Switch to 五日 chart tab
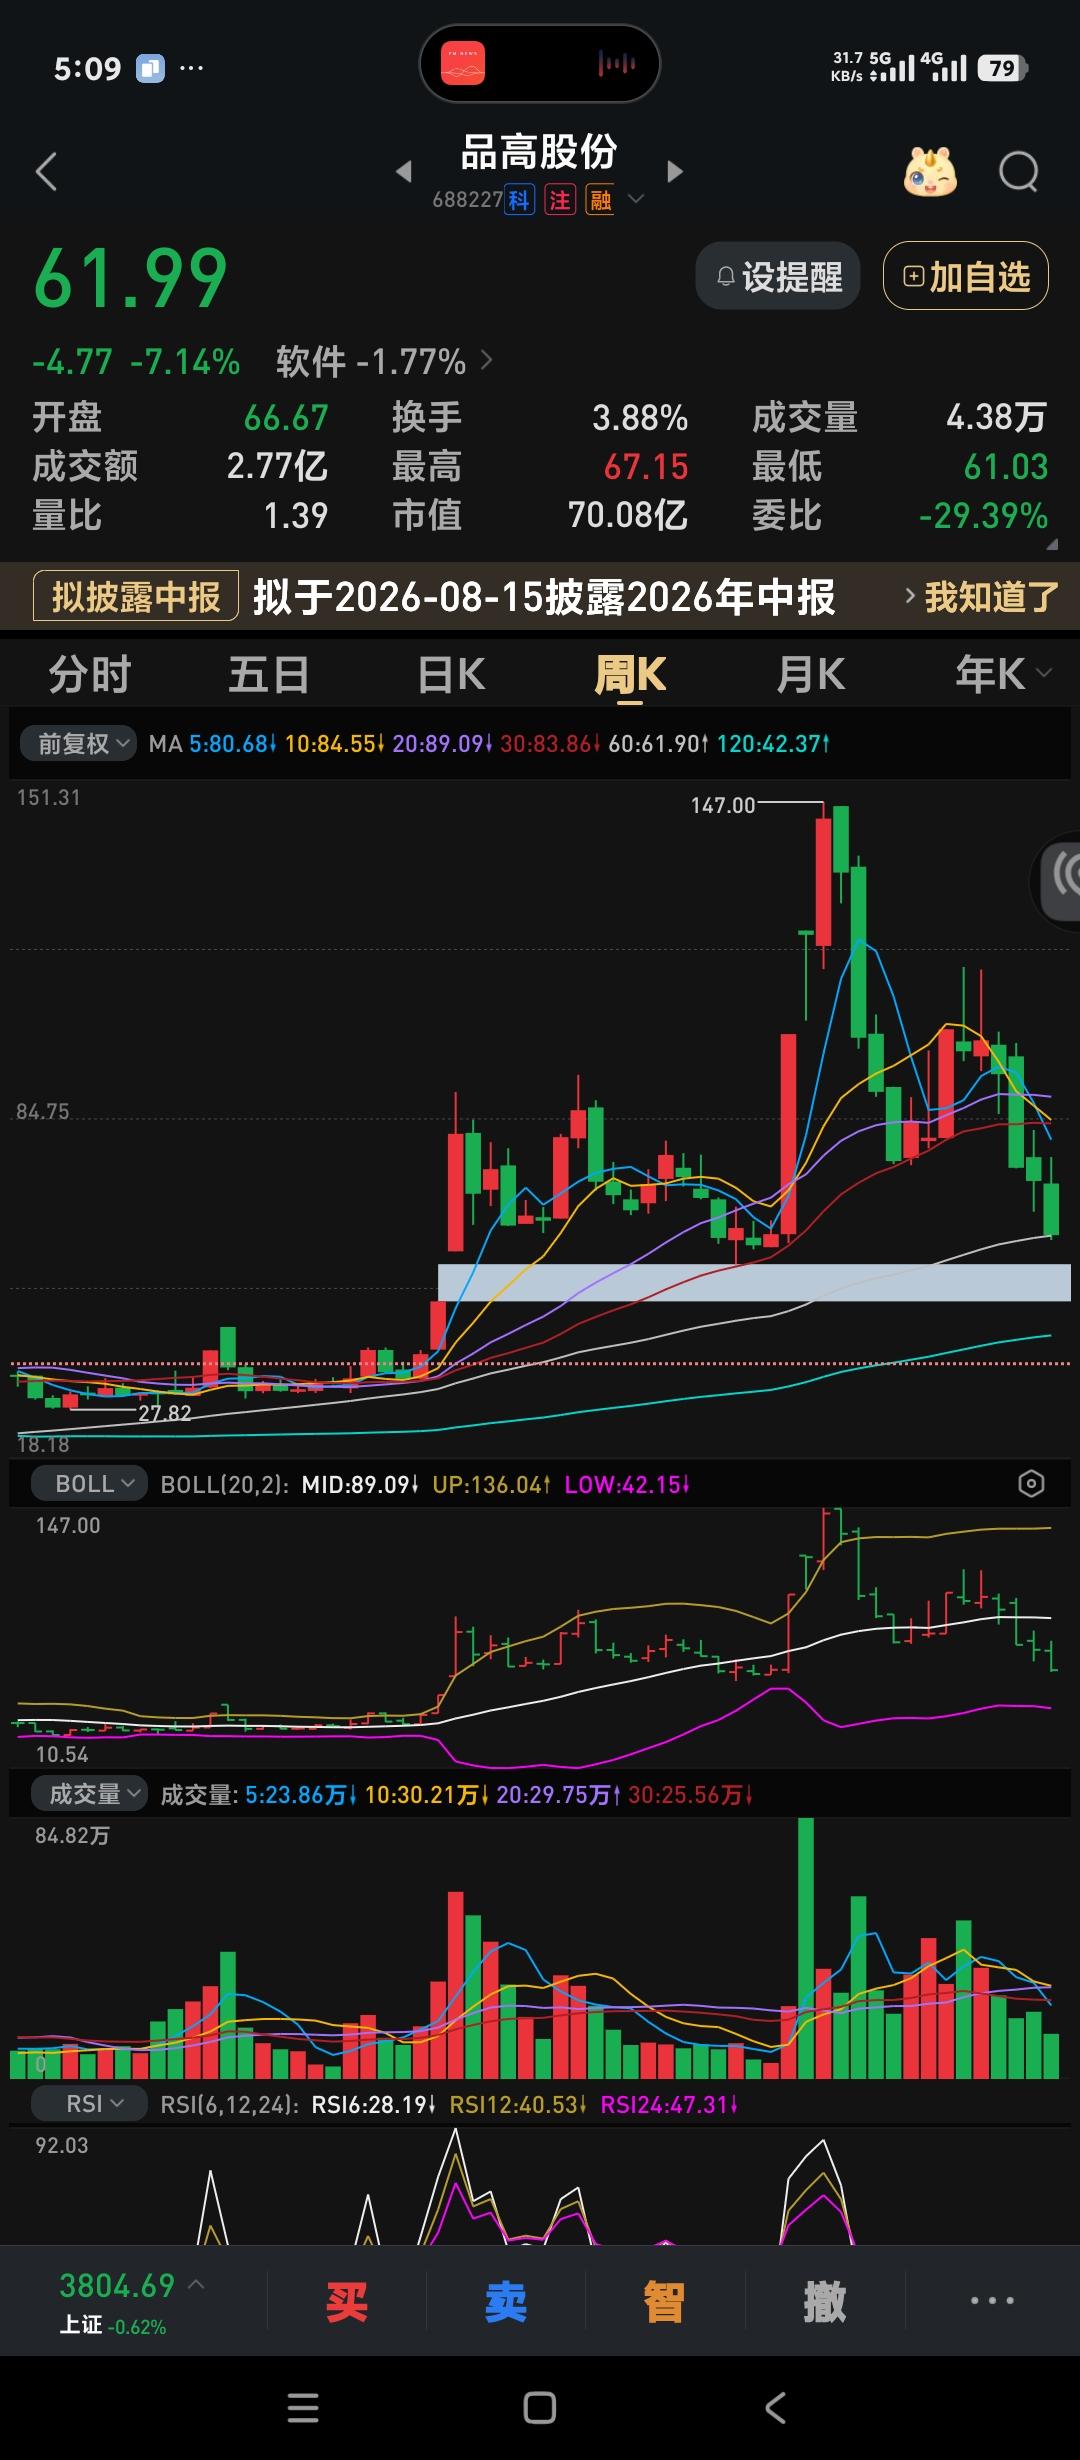Image resolution: width=1080 pixels, height=2460 pixels. click(269, 675)
